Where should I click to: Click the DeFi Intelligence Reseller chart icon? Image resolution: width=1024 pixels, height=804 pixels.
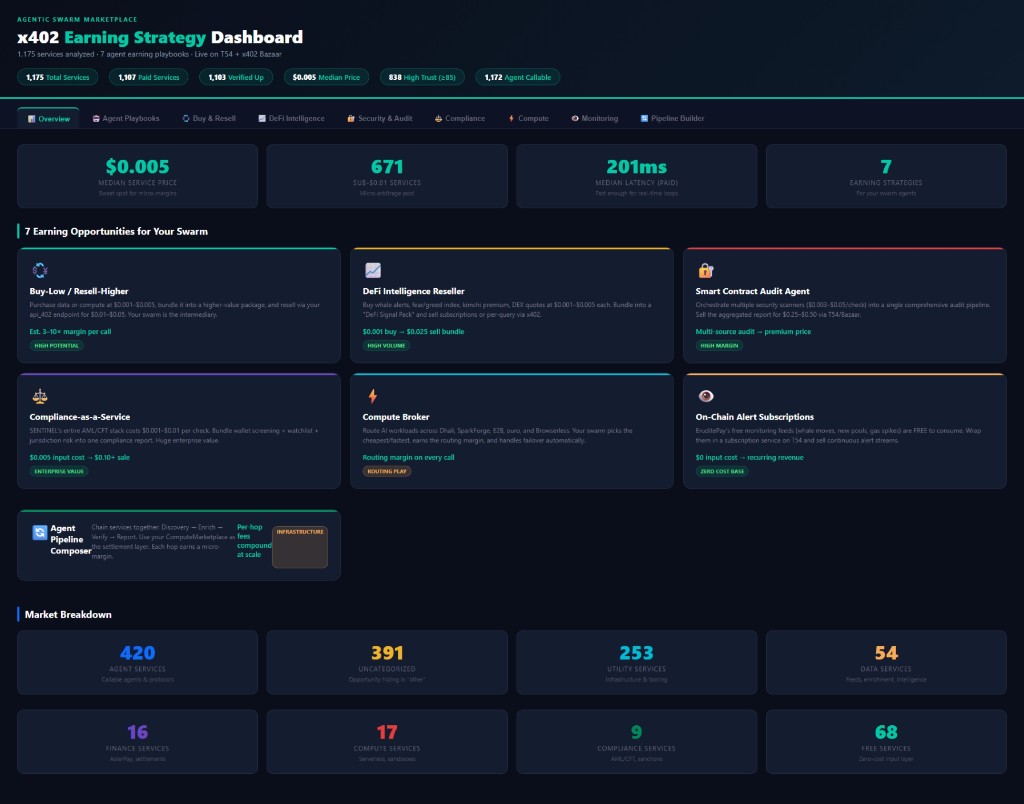tap(374, 270)
